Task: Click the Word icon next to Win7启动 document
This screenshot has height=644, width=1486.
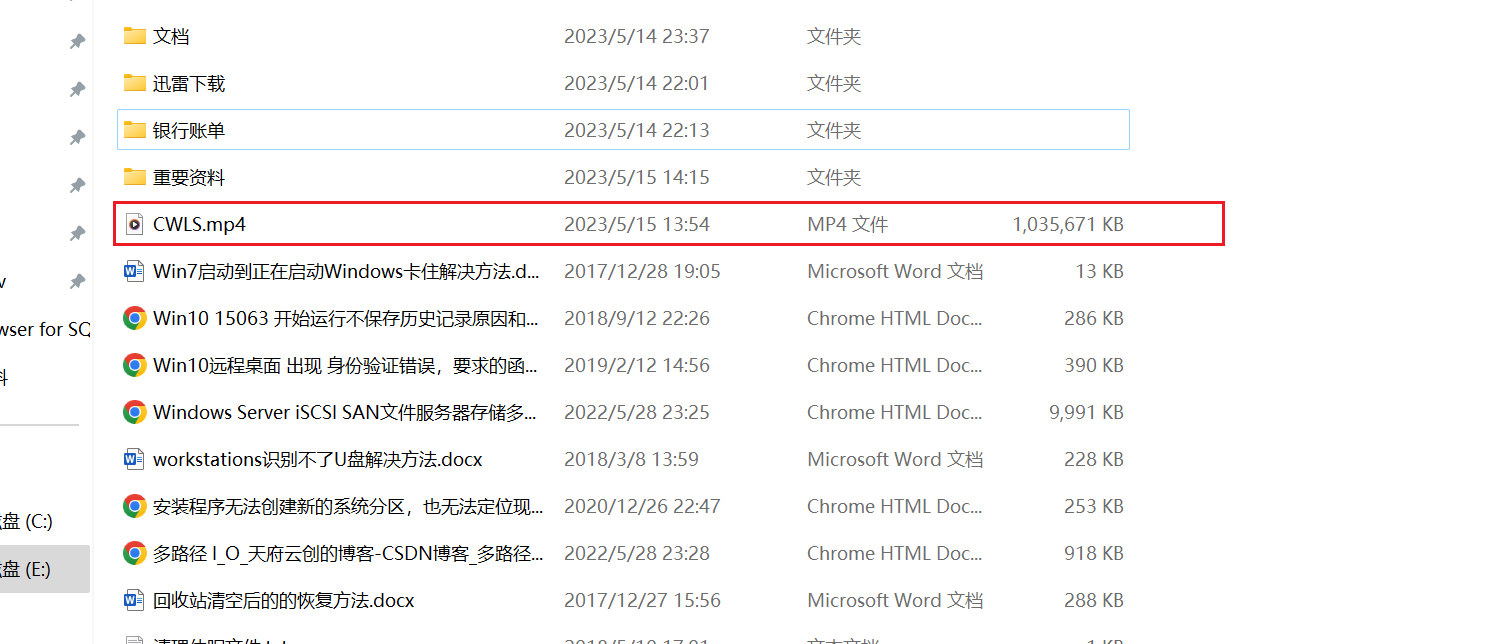Action: coord(134,270)
